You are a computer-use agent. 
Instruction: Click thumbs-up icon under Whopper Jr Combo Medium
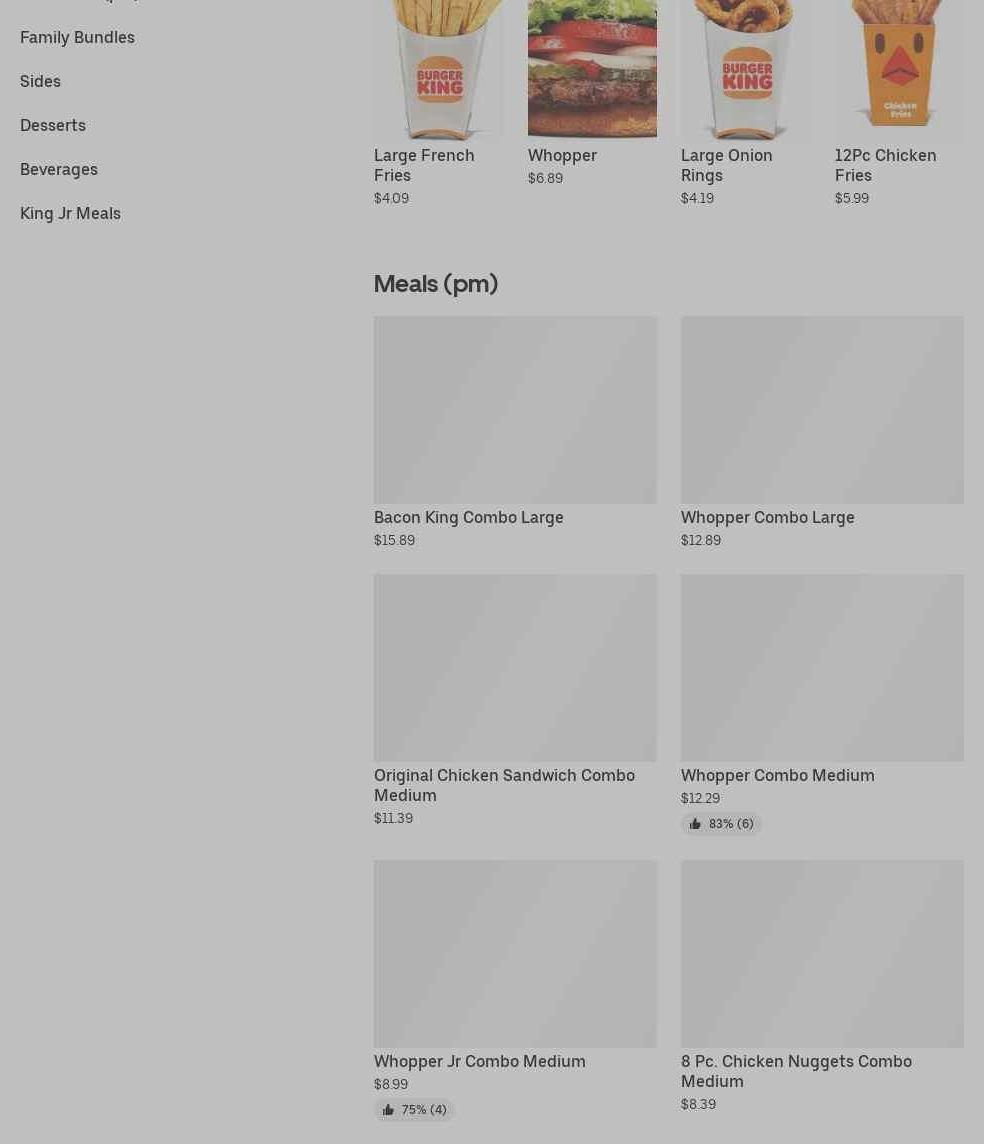coord(388,1110)
